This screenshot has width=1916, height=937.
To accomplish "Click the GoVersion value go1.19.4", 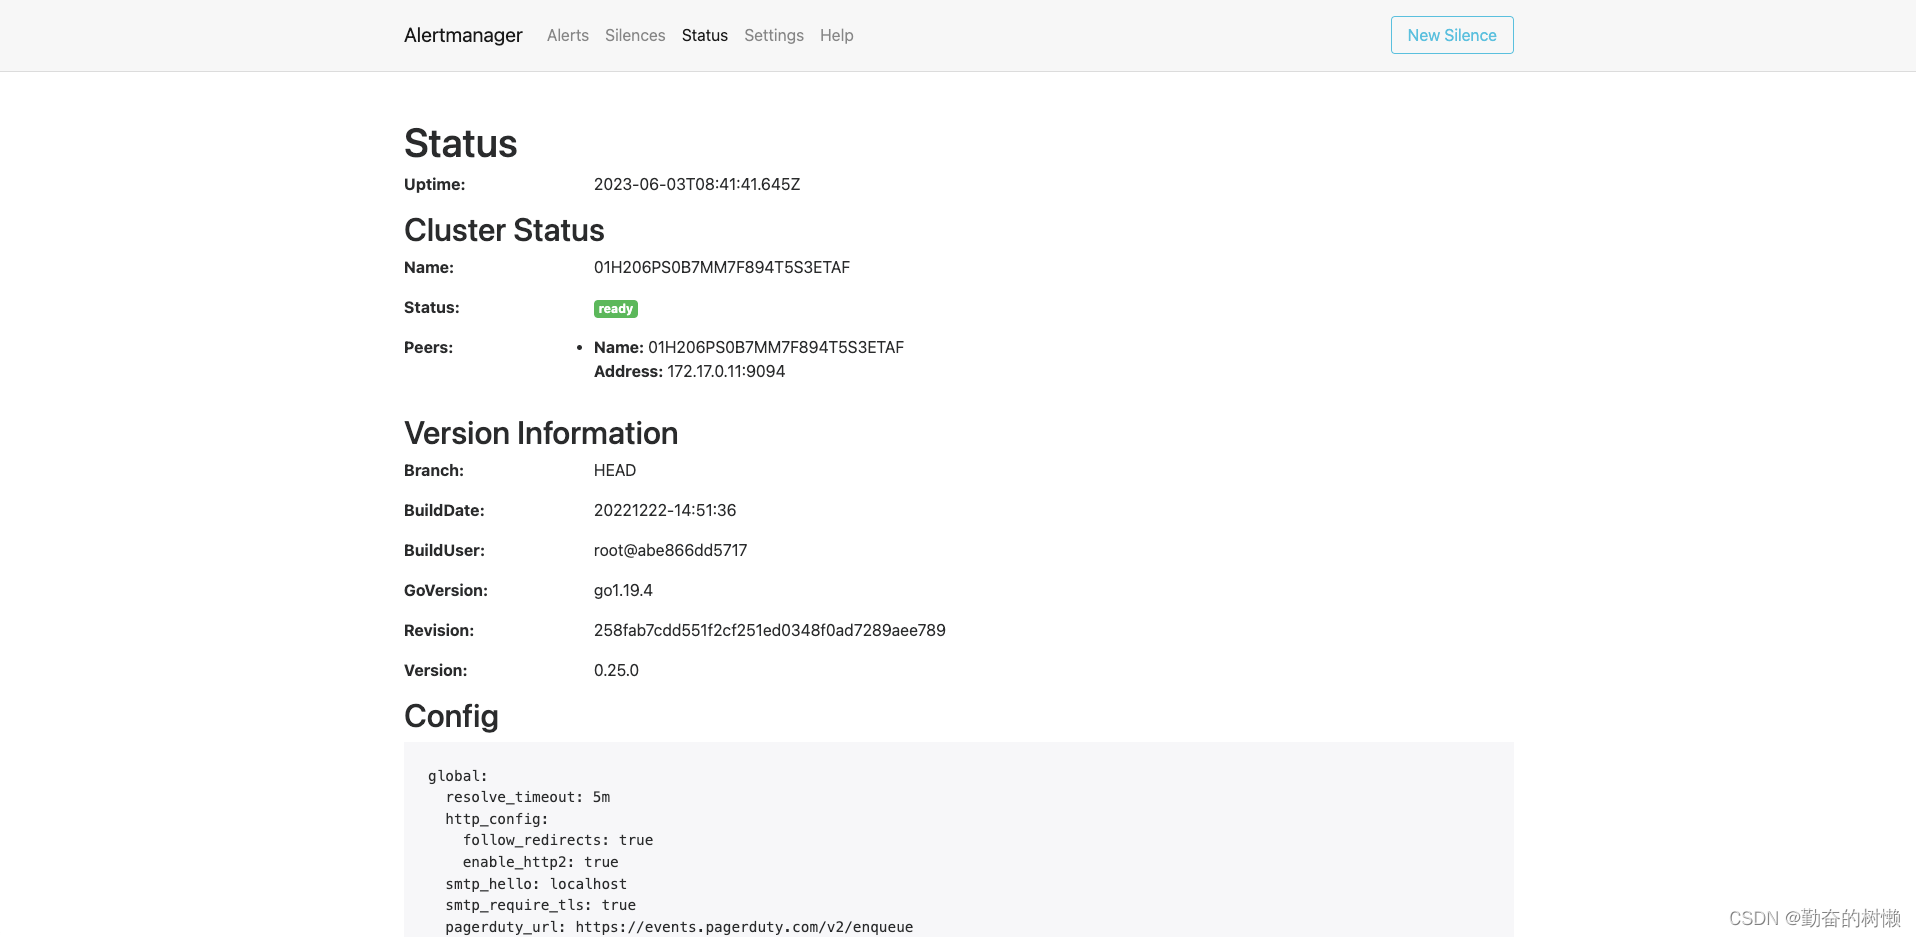I will (x=623, y=590).
